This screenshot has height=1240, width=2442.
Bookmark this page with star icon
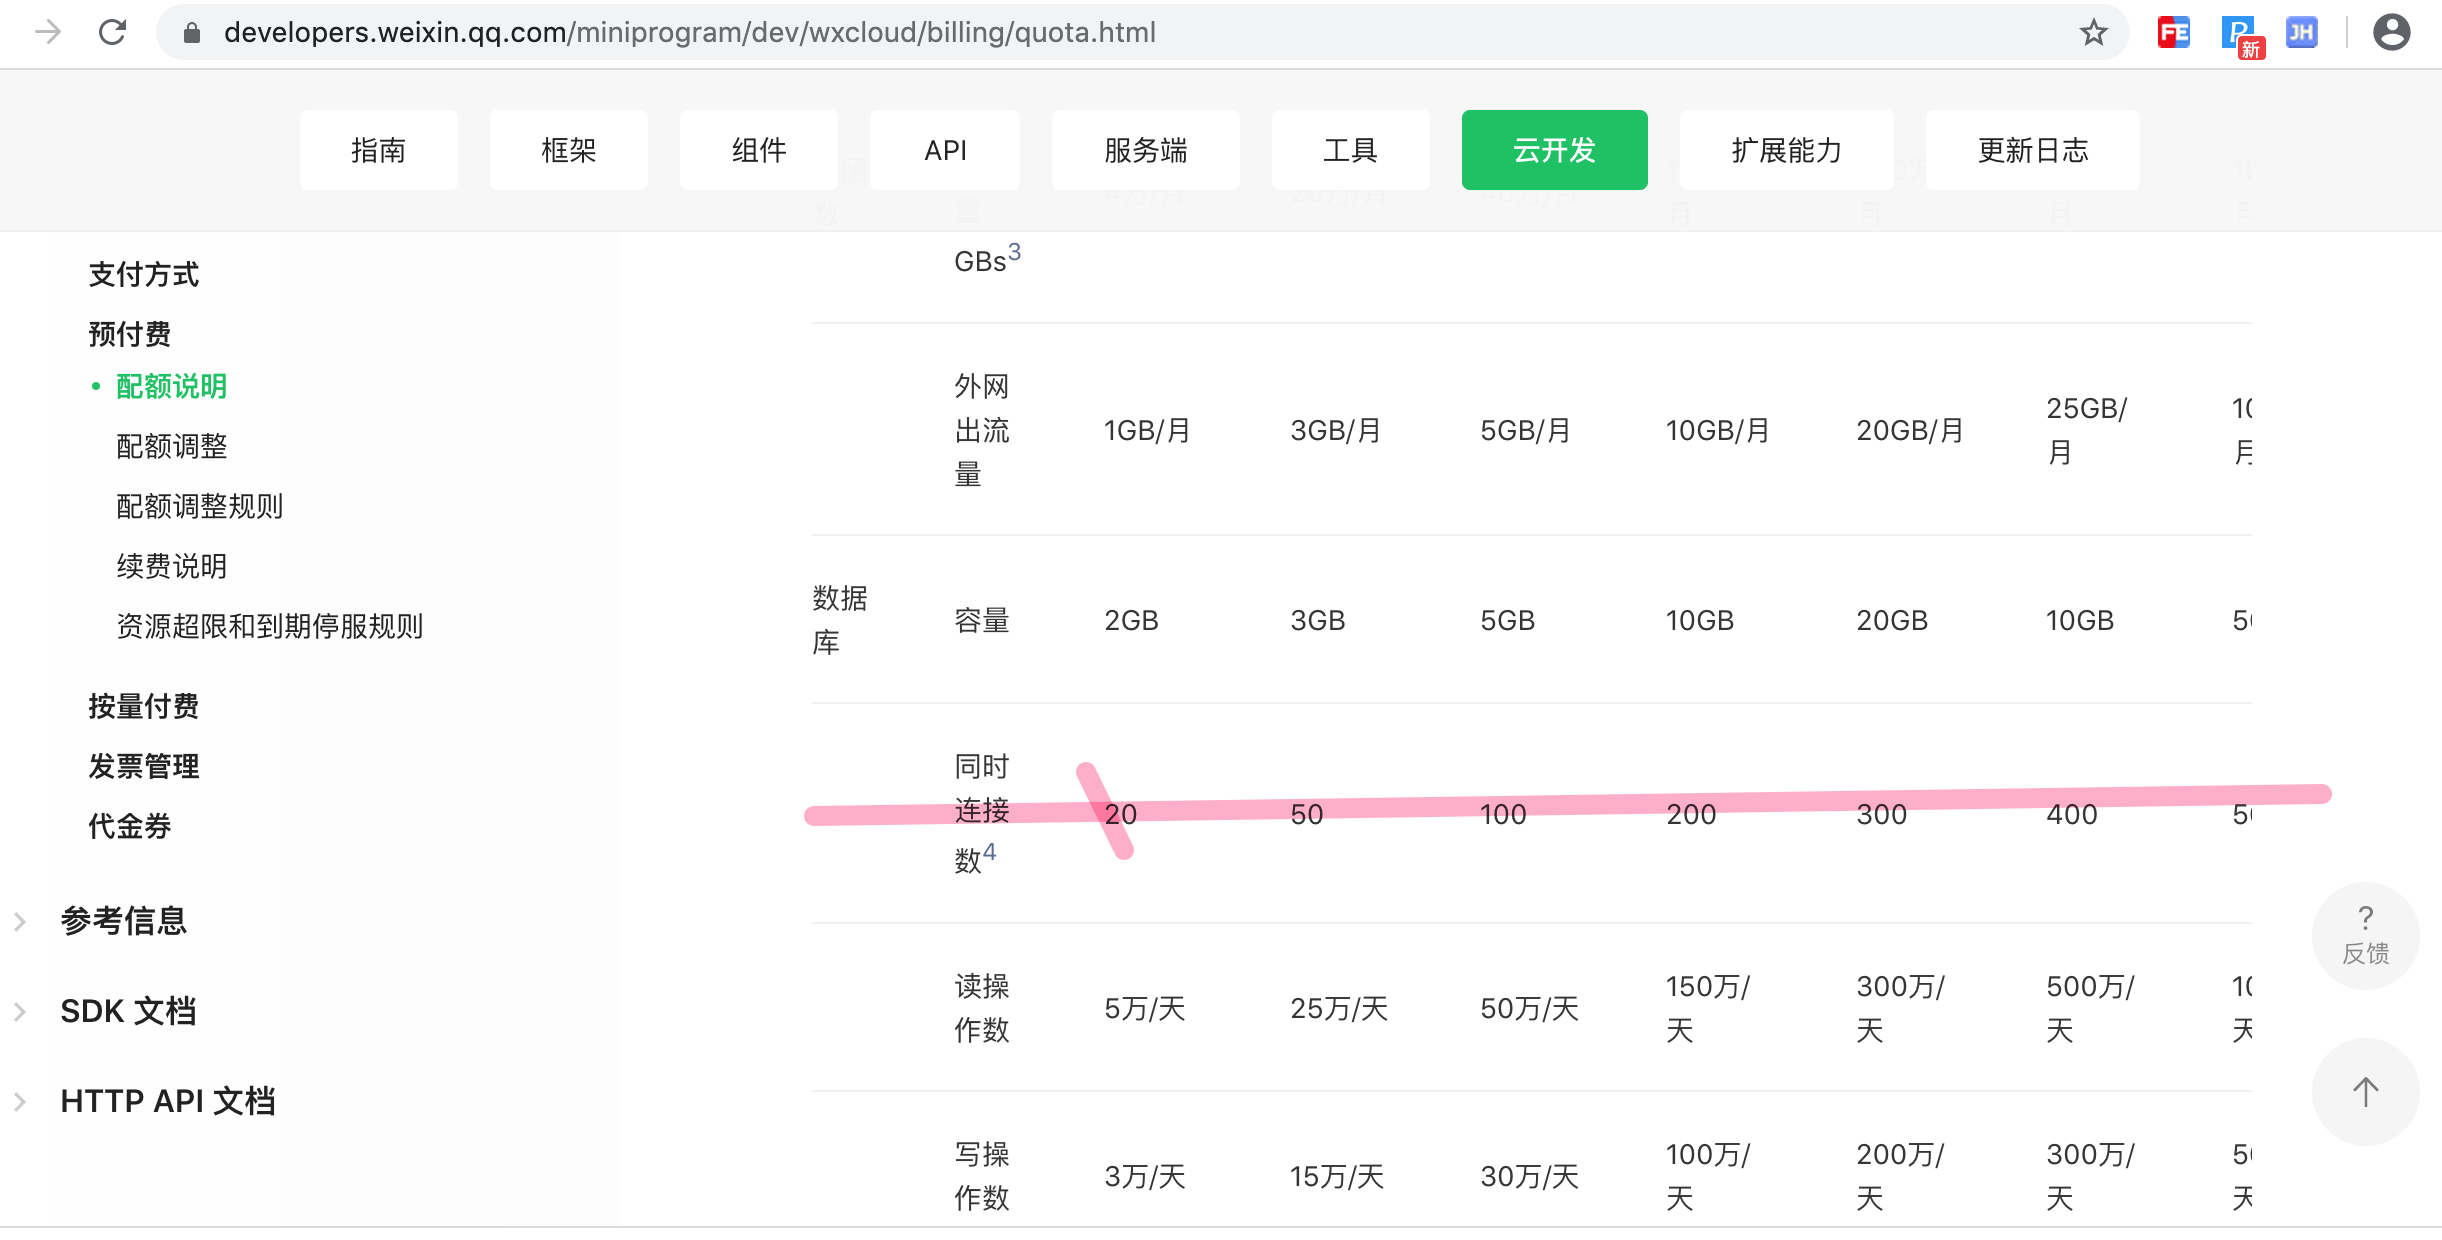click(x=2093, y=33)
